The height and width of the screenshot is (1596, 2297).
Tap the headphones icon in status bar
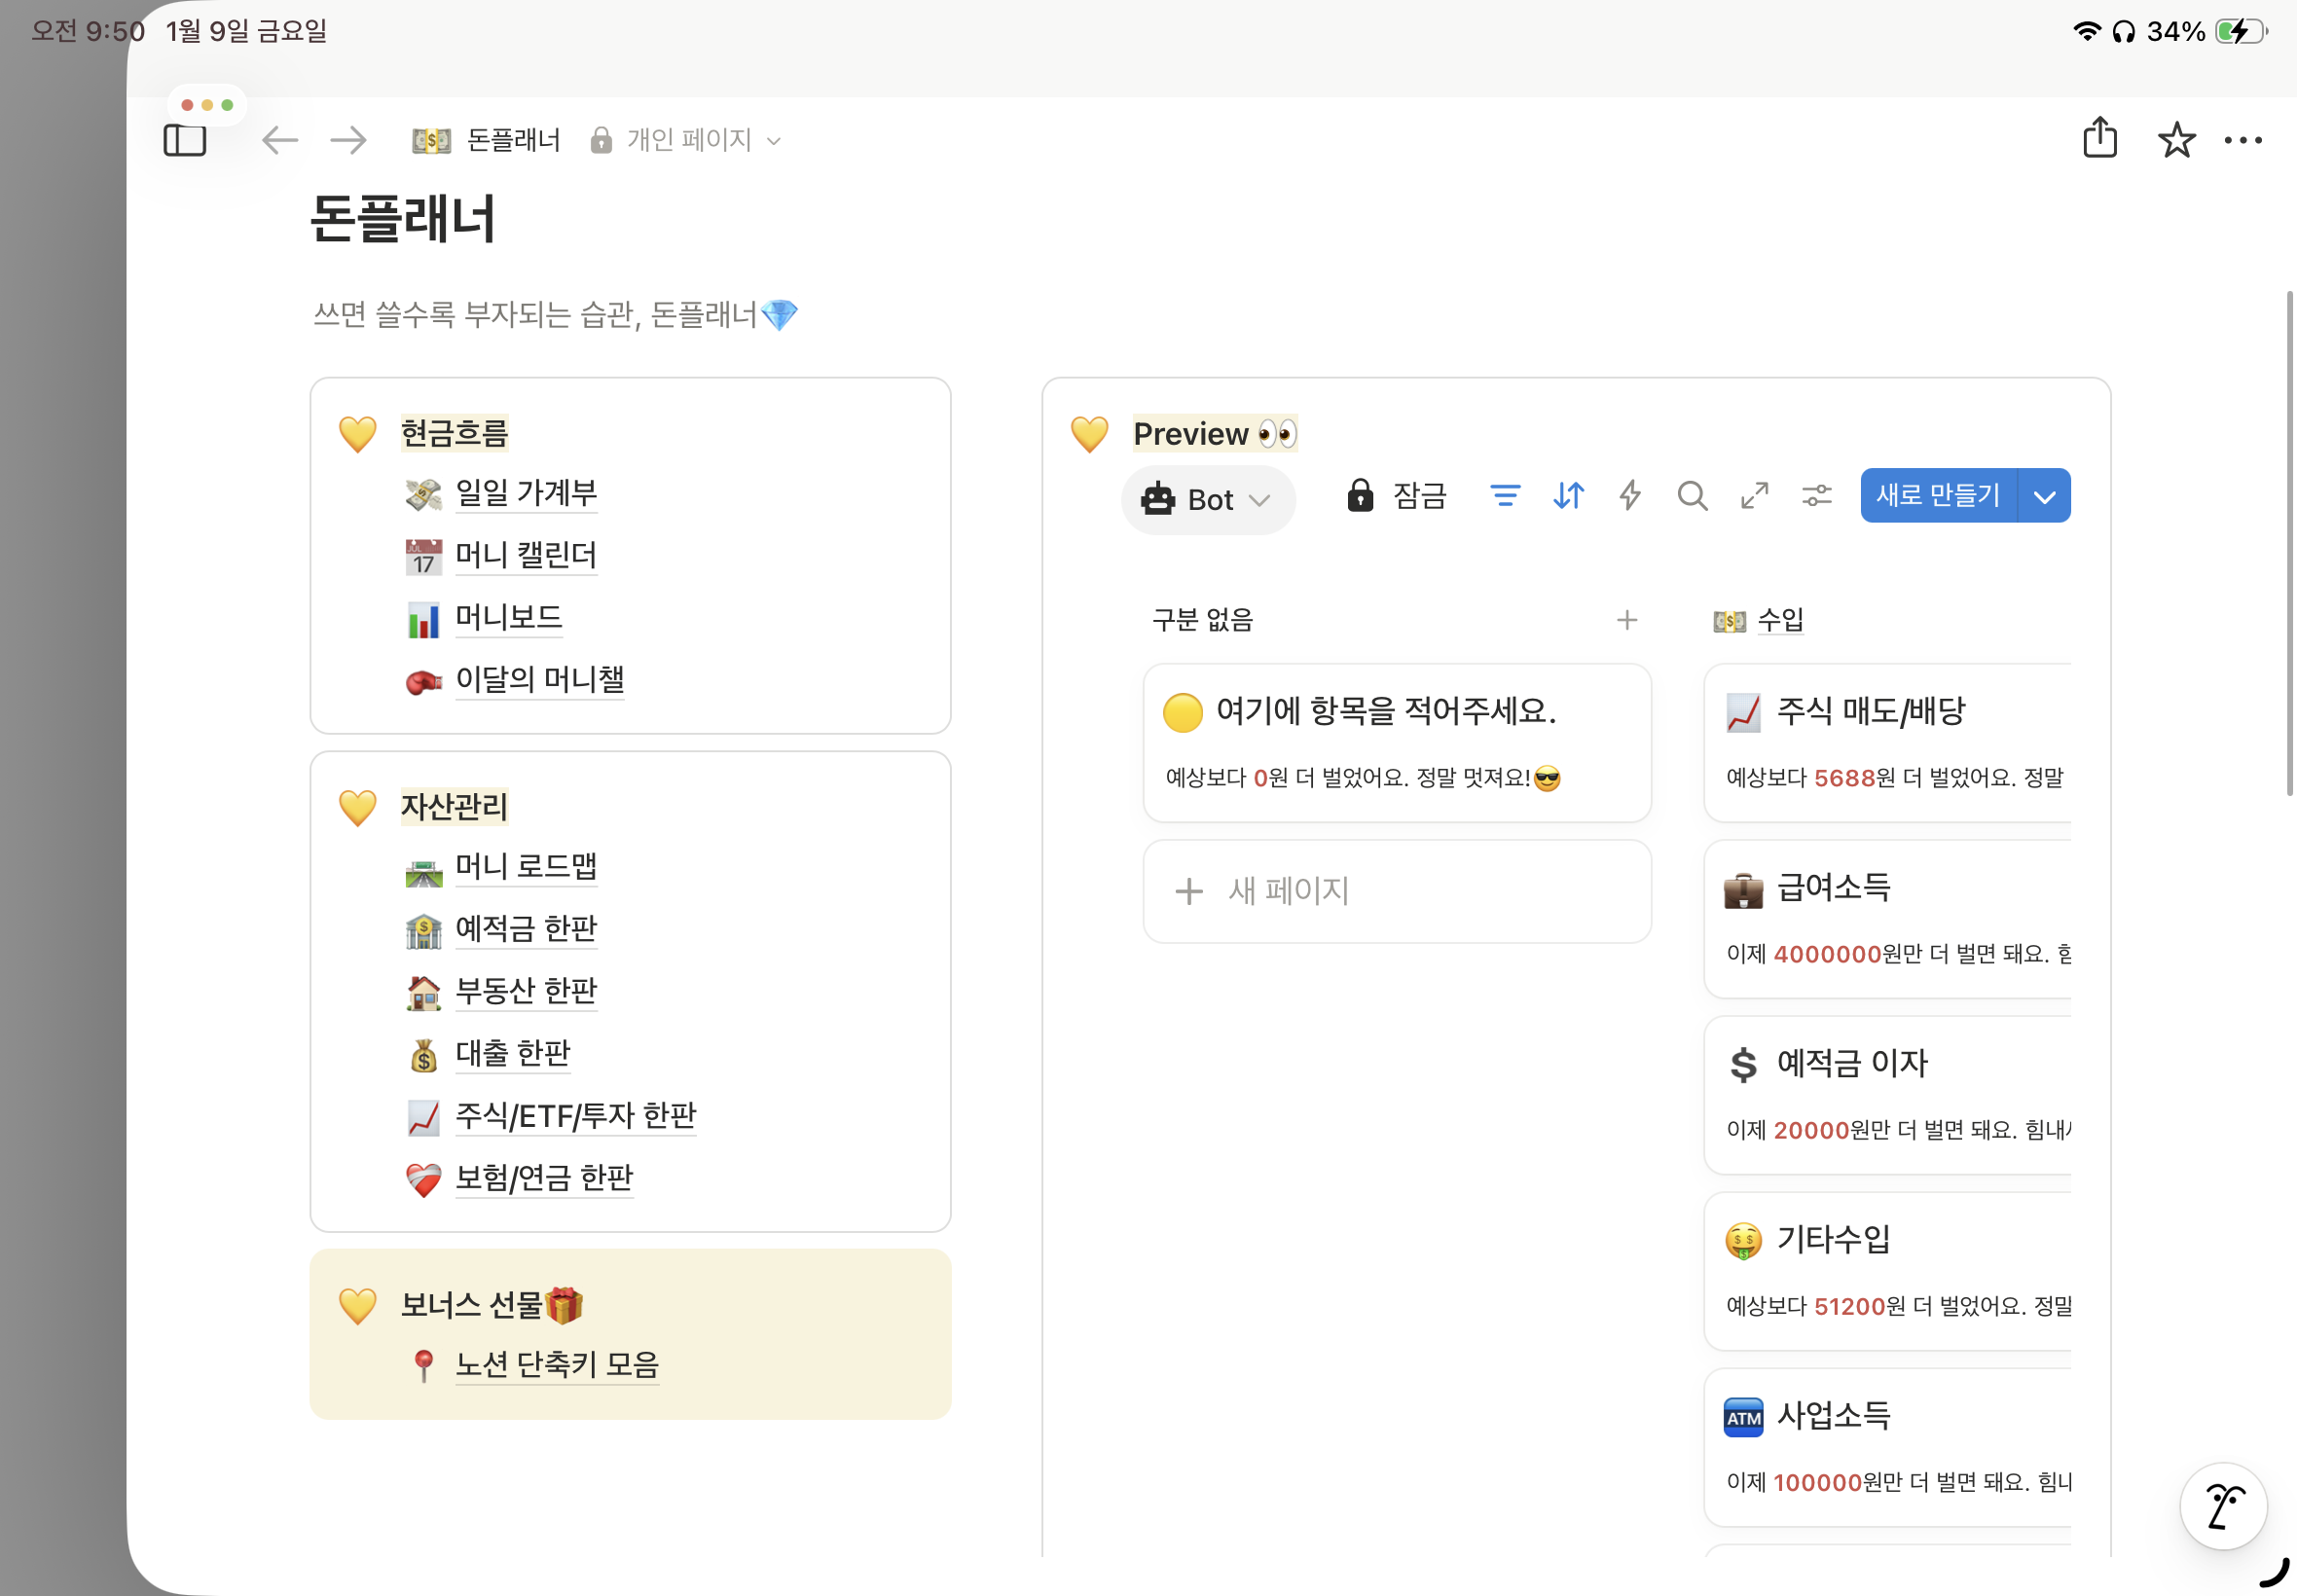pos(2124,32)
